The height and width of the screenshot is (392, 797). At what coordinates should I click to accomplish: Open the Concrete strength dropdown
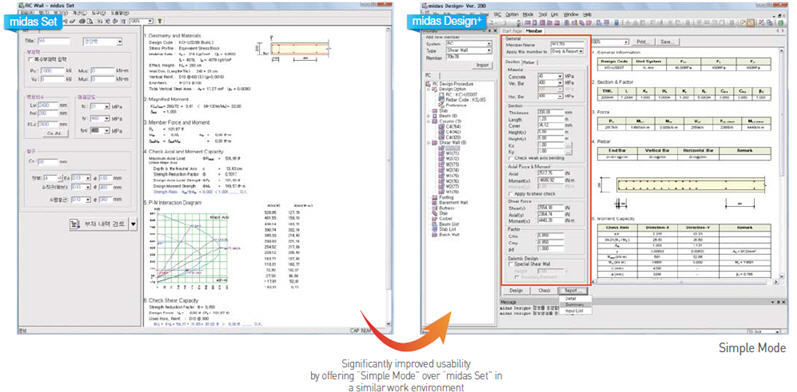click(550, 76)
